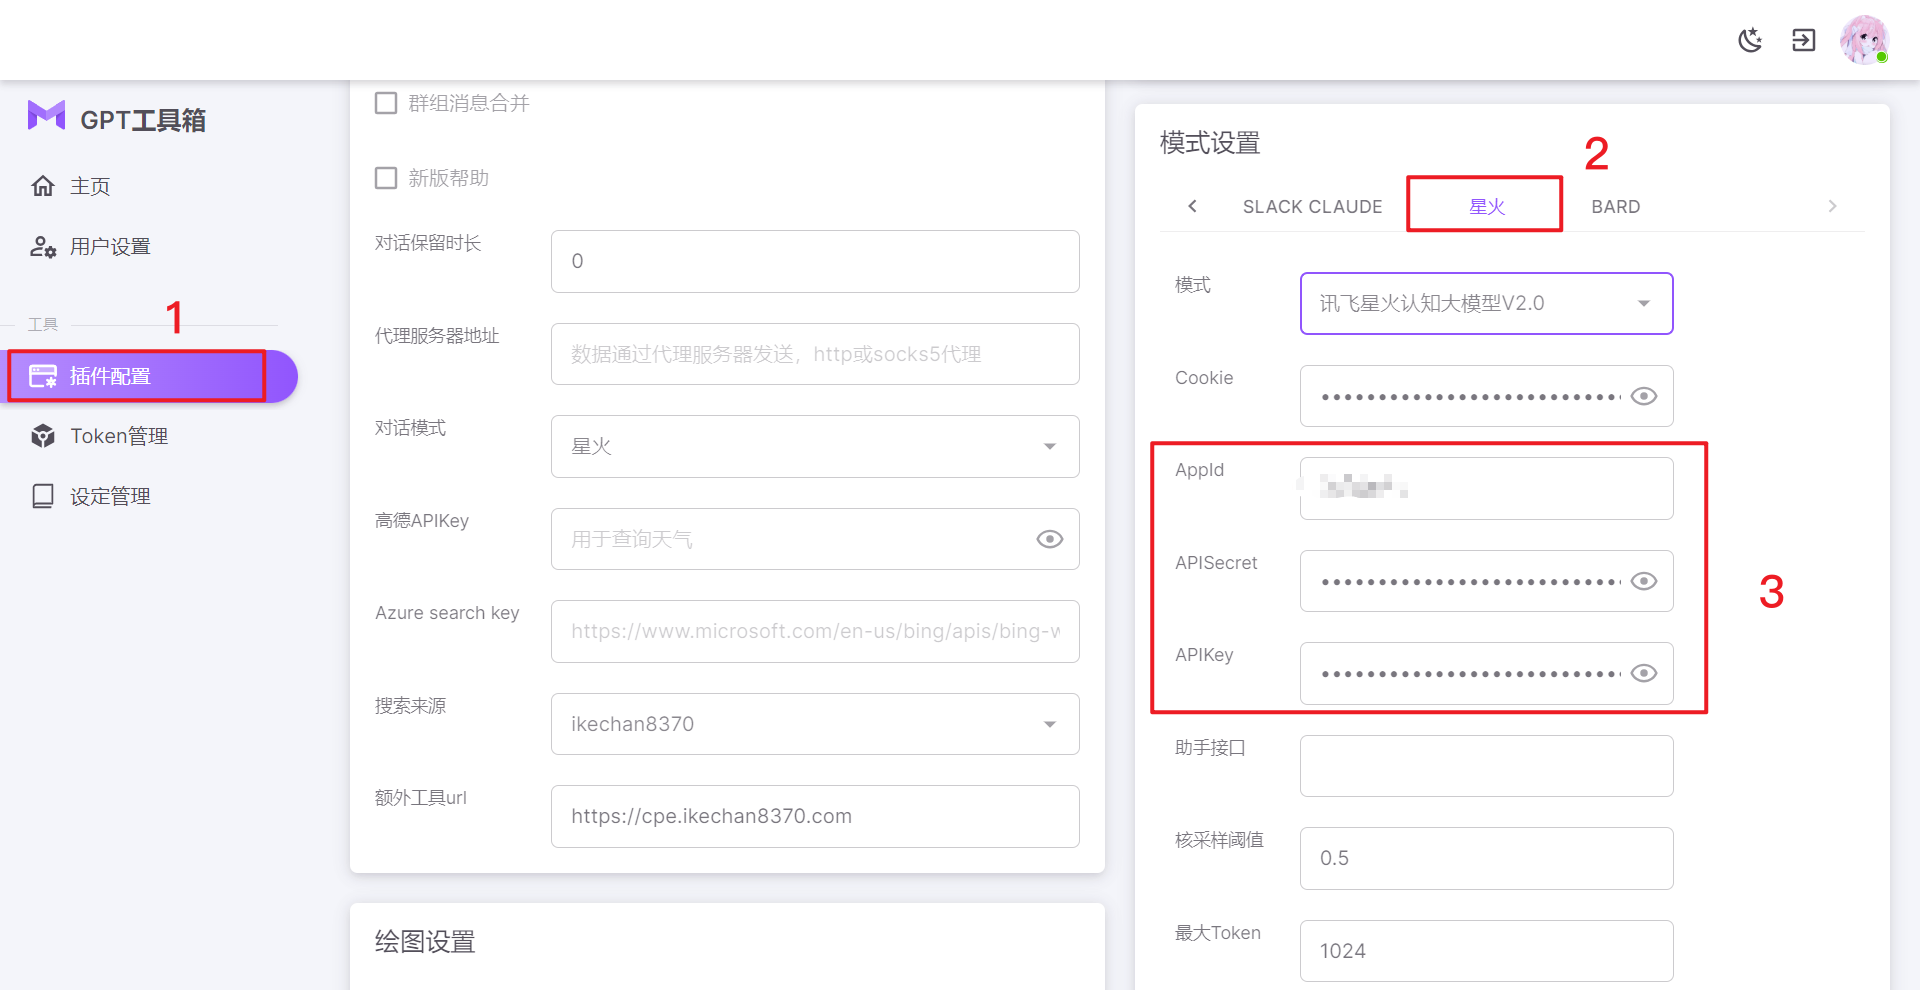Switch to the SLACK CLAUDE tab
Viewport: 1920px width, 990px height.
(x=1312, y=207)
